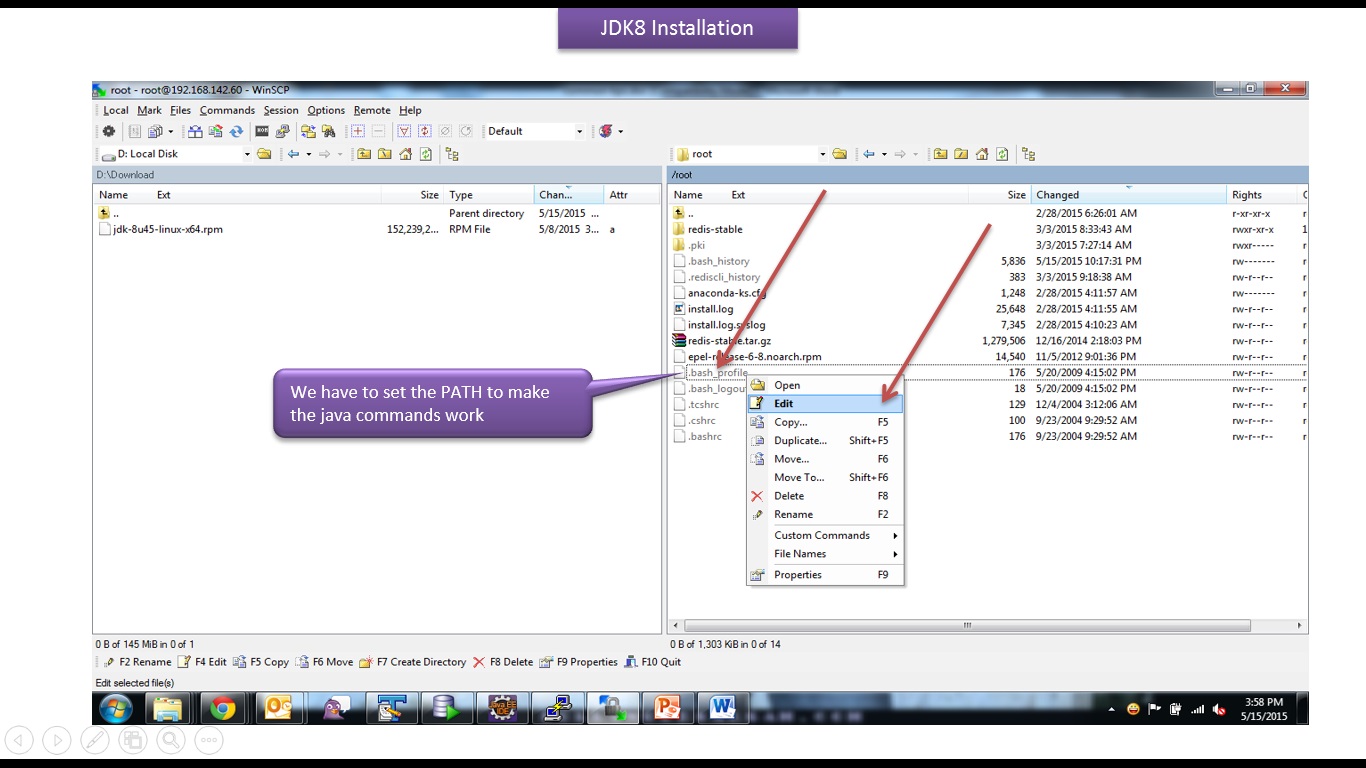1366x768 pixels.
Task: Click F5 Copy button
Action: (261, 662)
